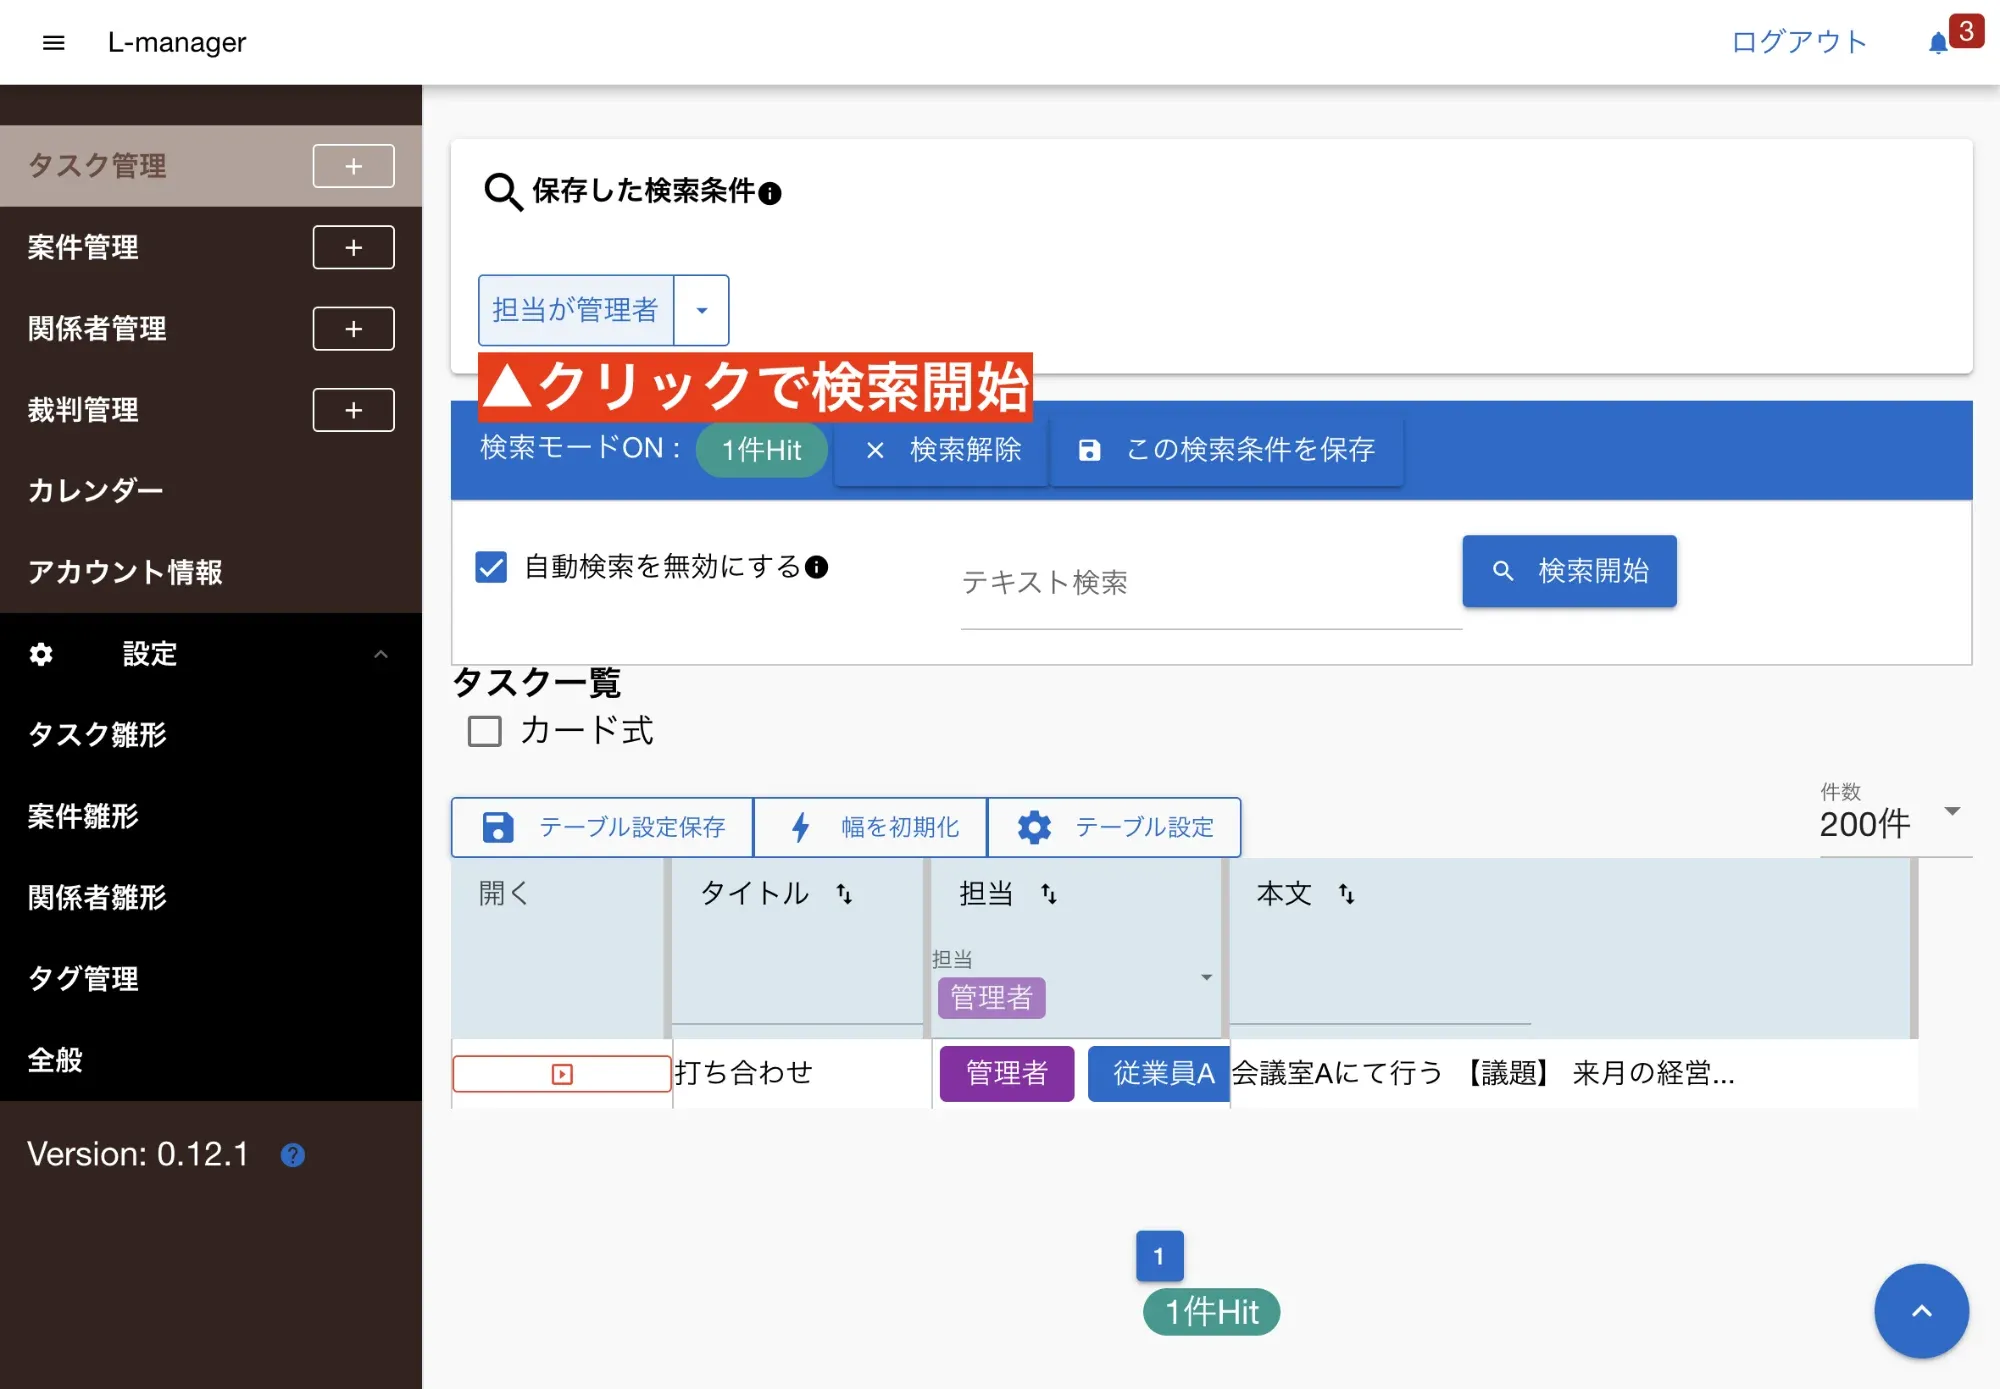The width and height of the screenshot is (2000, 1389).
Task: Click the 検索開始 button
Action: pos(1569,571)
